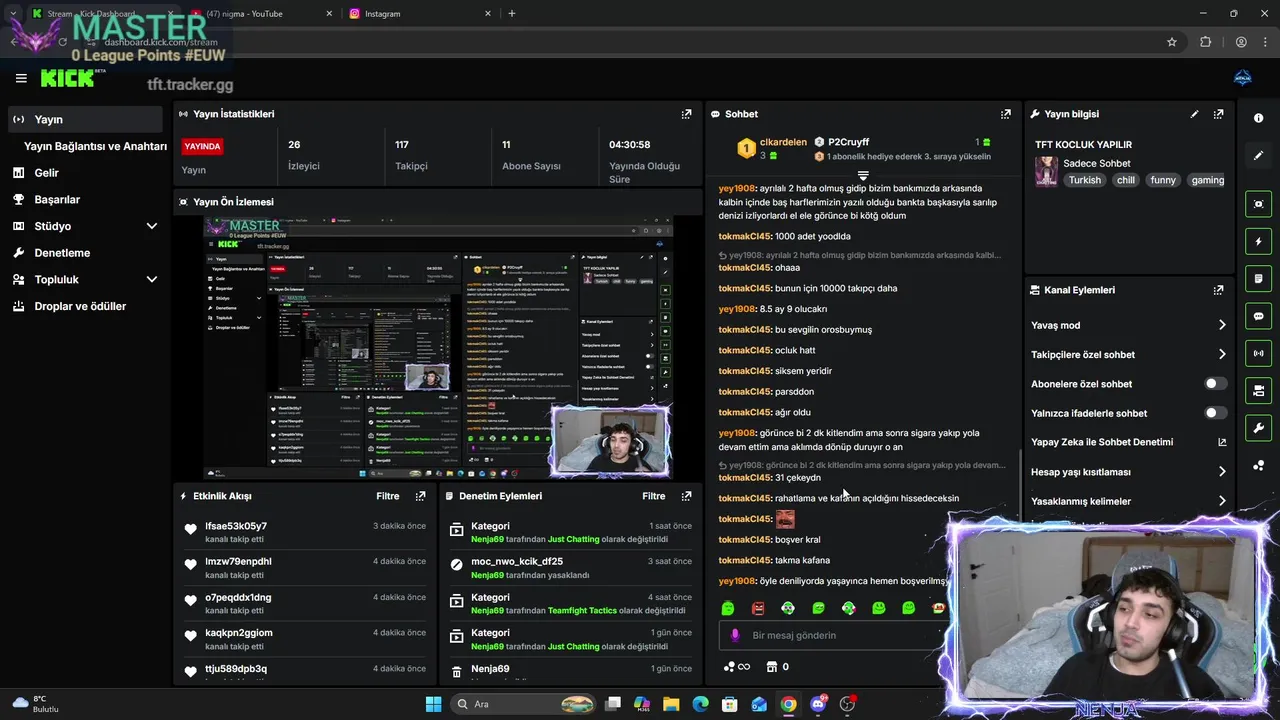
Task: Open Yayın Bağlantısı ve Anahtarı page
Action: click(95, 146)
